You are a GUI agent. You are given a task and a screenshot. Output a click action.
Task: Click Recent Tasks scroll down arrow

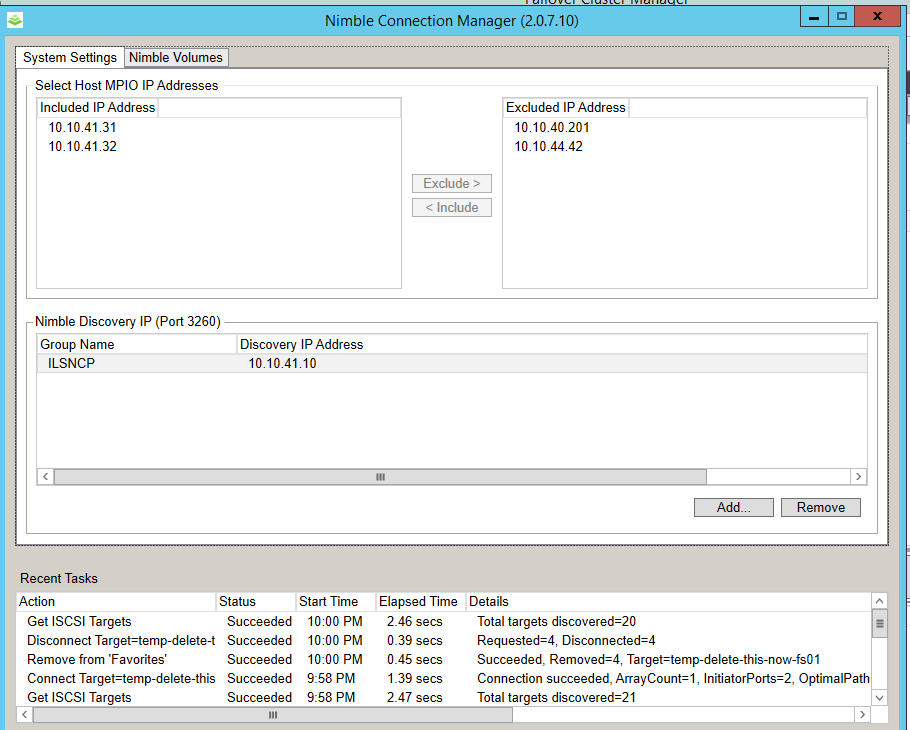click(x=880, y=698)
